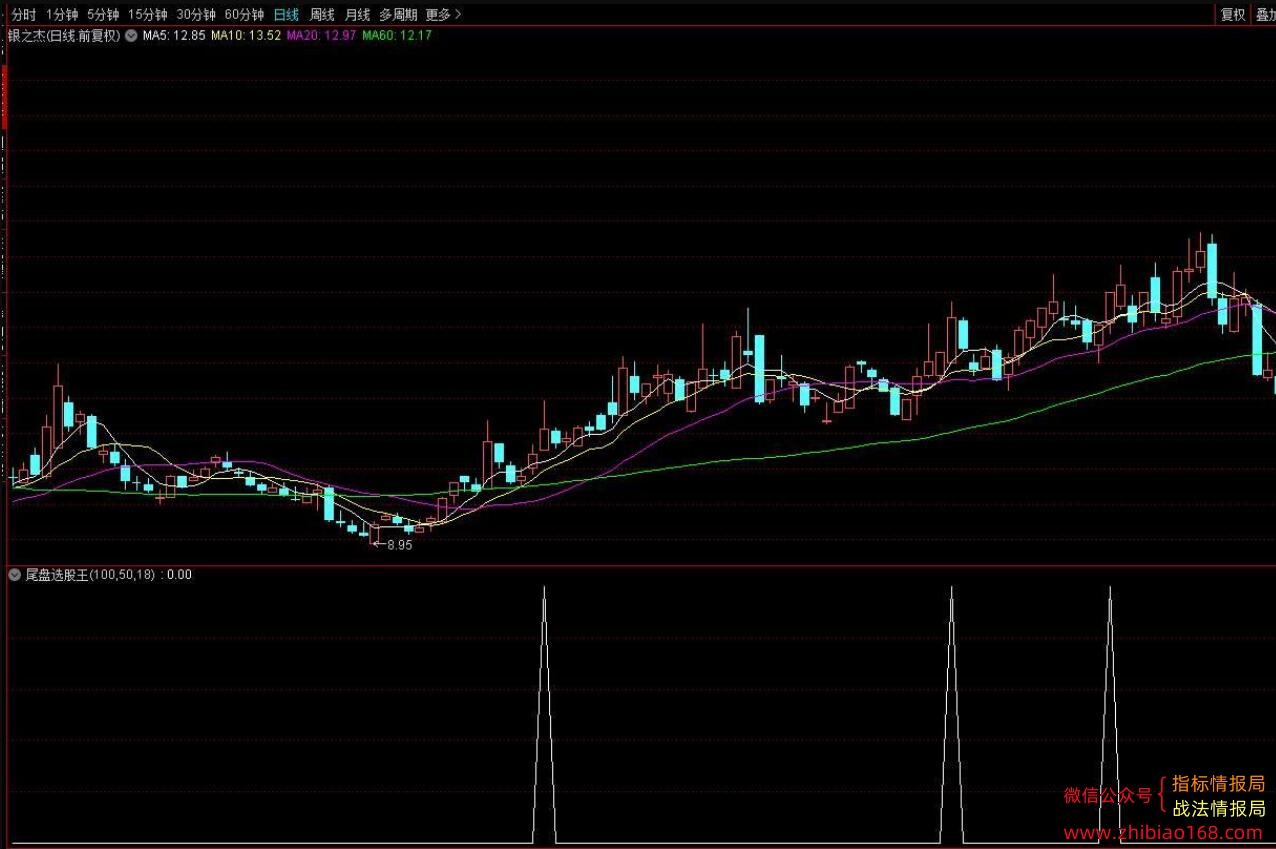This screenshot has height=849, width=1276.
Task: Click the MA60: 12.17 value label
Action: pos(397,36)
